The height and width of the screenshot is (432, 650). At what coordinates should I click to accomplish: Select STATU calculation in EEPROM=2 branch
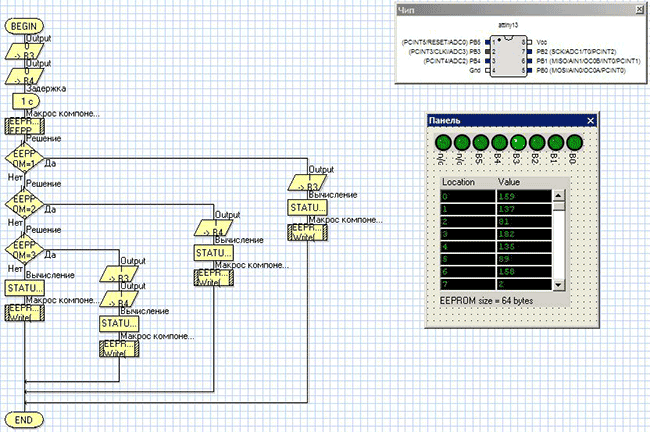tap(213, 253)
